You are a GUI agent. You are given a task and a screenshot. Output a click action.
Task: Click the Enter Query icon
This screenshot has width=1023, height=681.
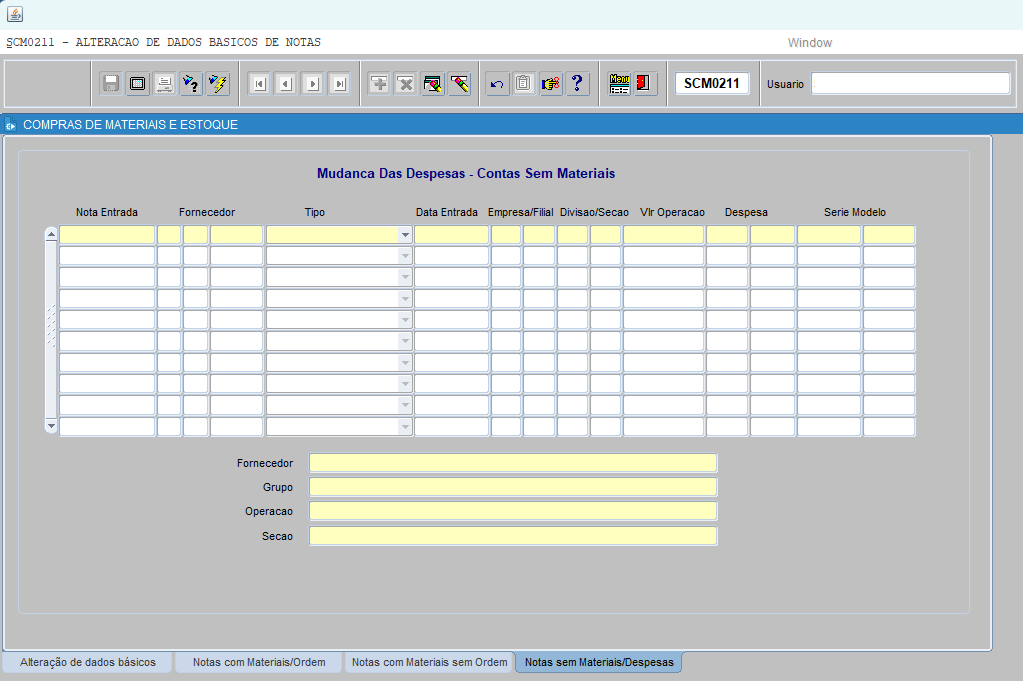pyautogui.click(x=191, y=84)
